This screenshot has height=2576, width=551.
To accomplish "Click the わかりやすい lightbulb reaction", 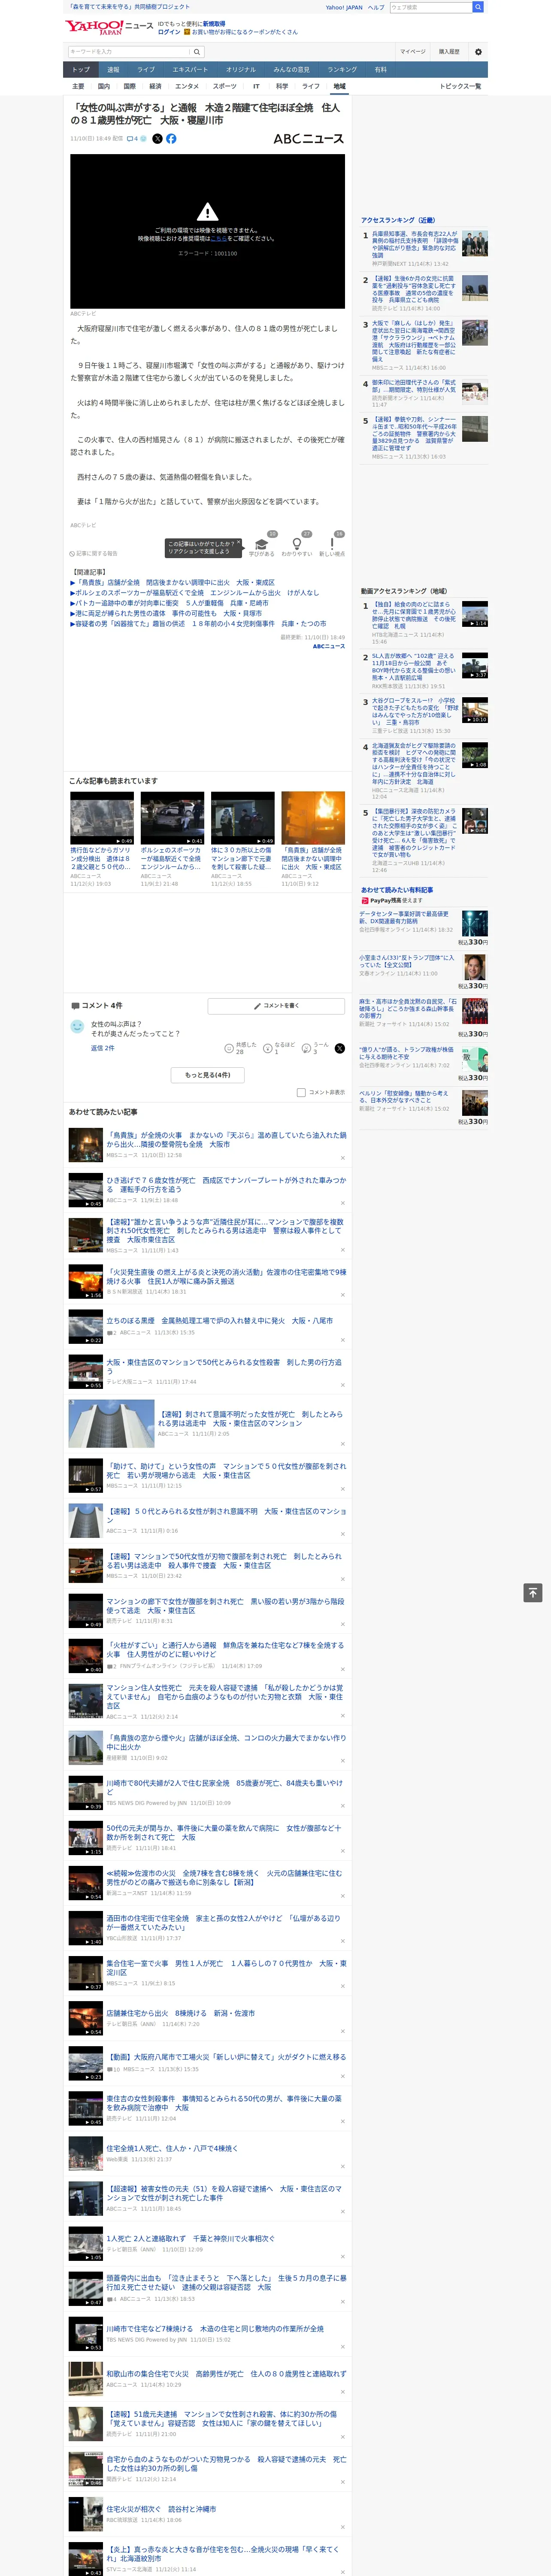I will [296, 545].
